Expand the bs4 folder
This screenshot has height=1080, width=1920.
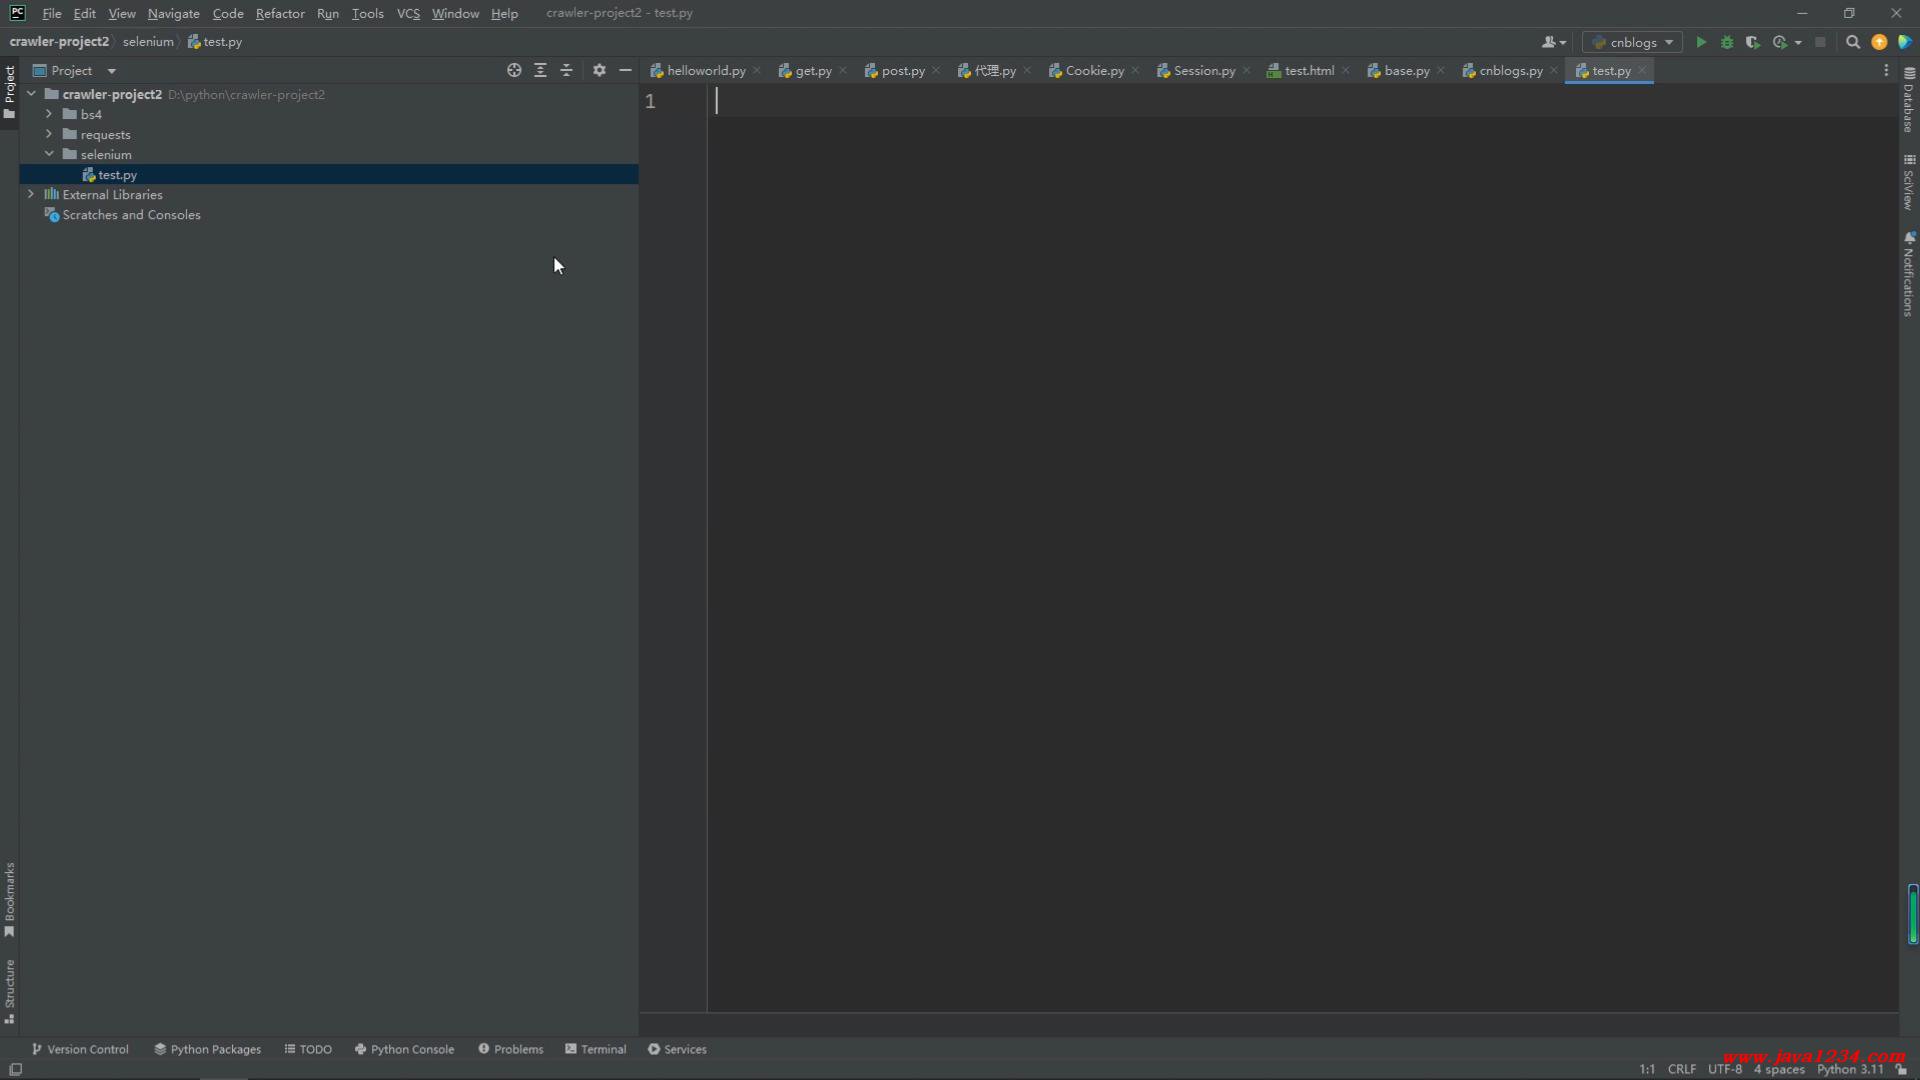(49, 114)
